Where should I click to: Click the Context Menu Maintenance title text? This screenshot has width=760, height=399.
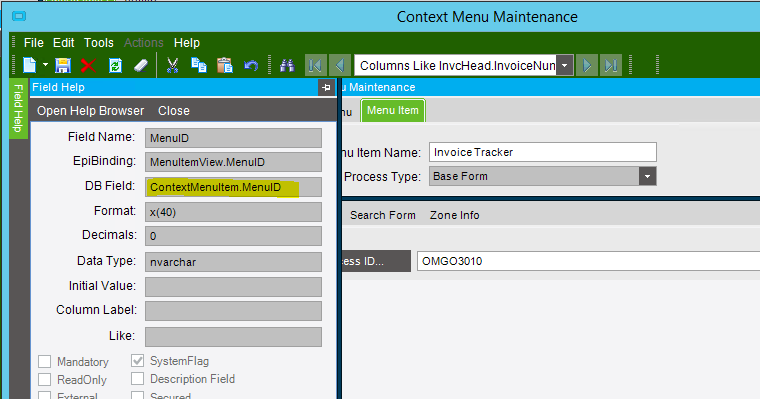coord(487,17)
